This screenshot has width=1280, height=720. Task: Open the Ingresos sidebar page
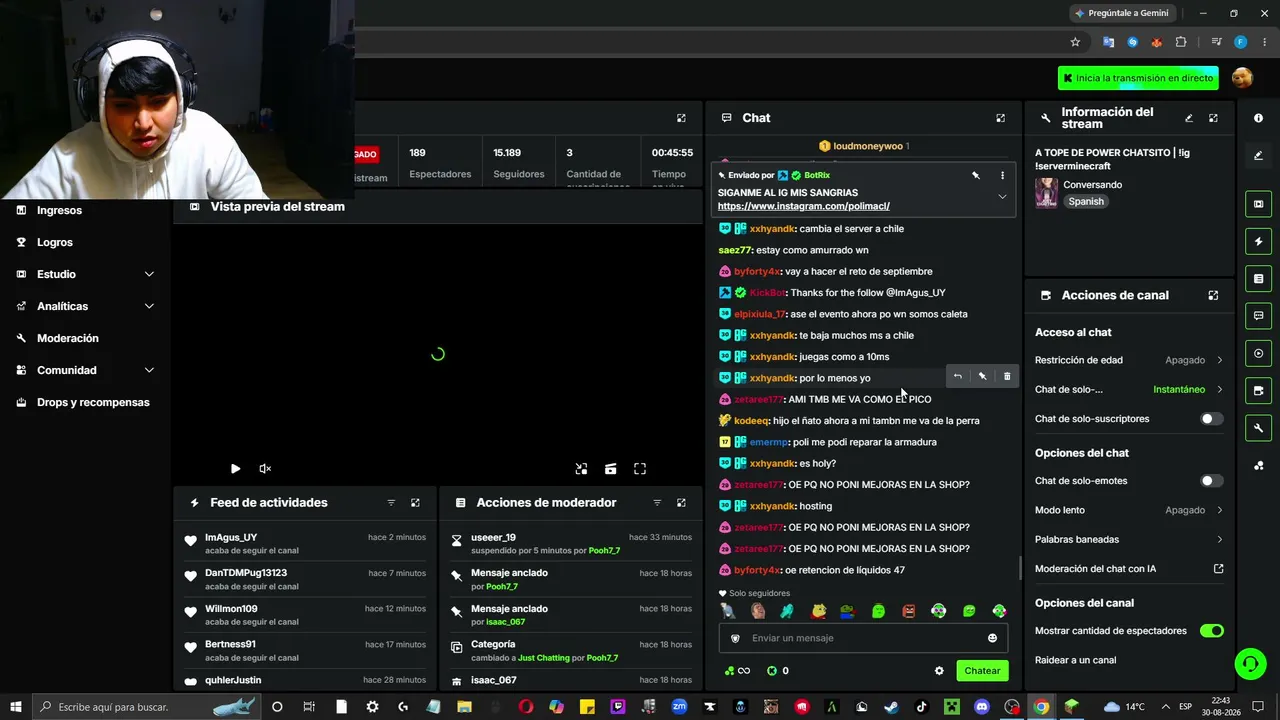pos(59,210)
